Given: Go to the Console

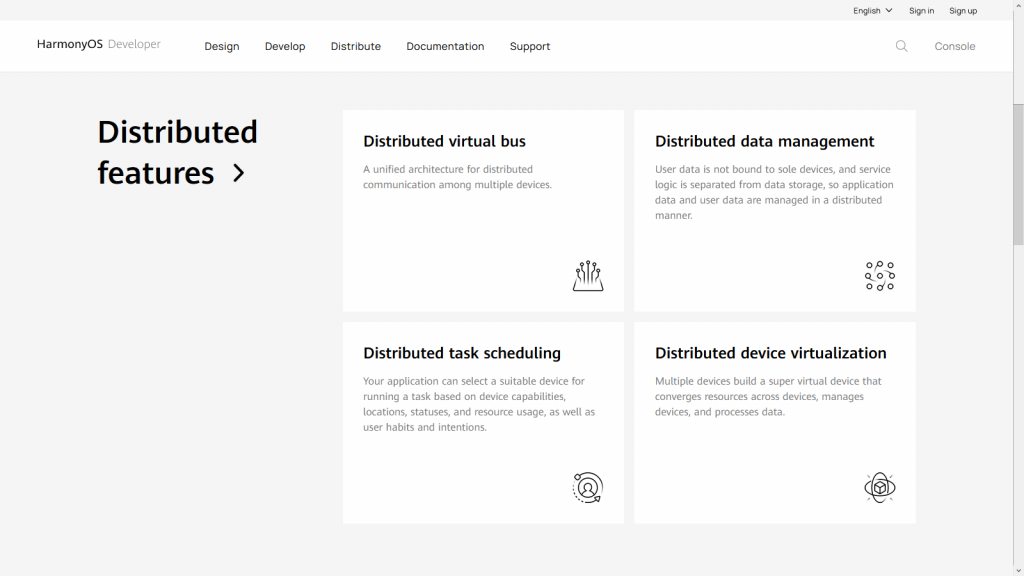Looking at the screenshot, I should click(x=955, y=46).
